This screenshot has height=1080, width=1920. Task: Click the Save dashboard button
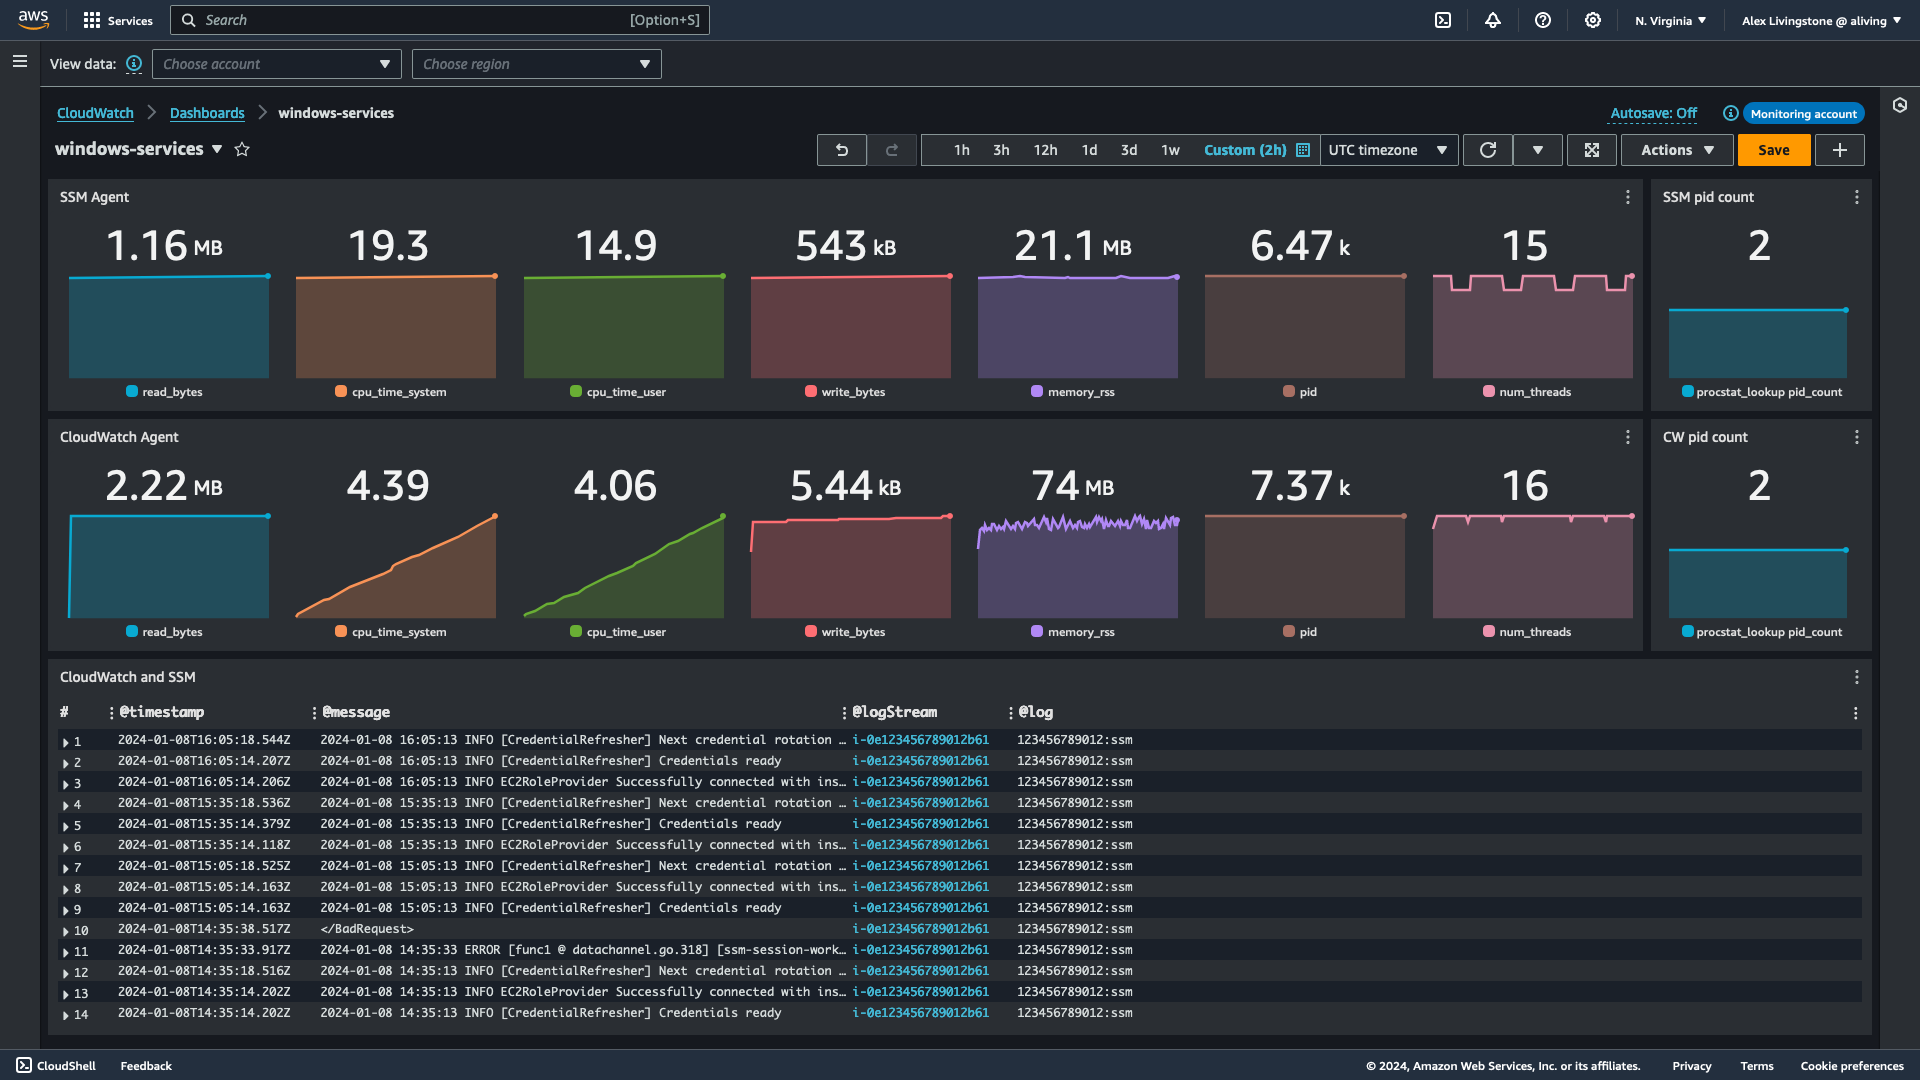tap(1774, 149)
